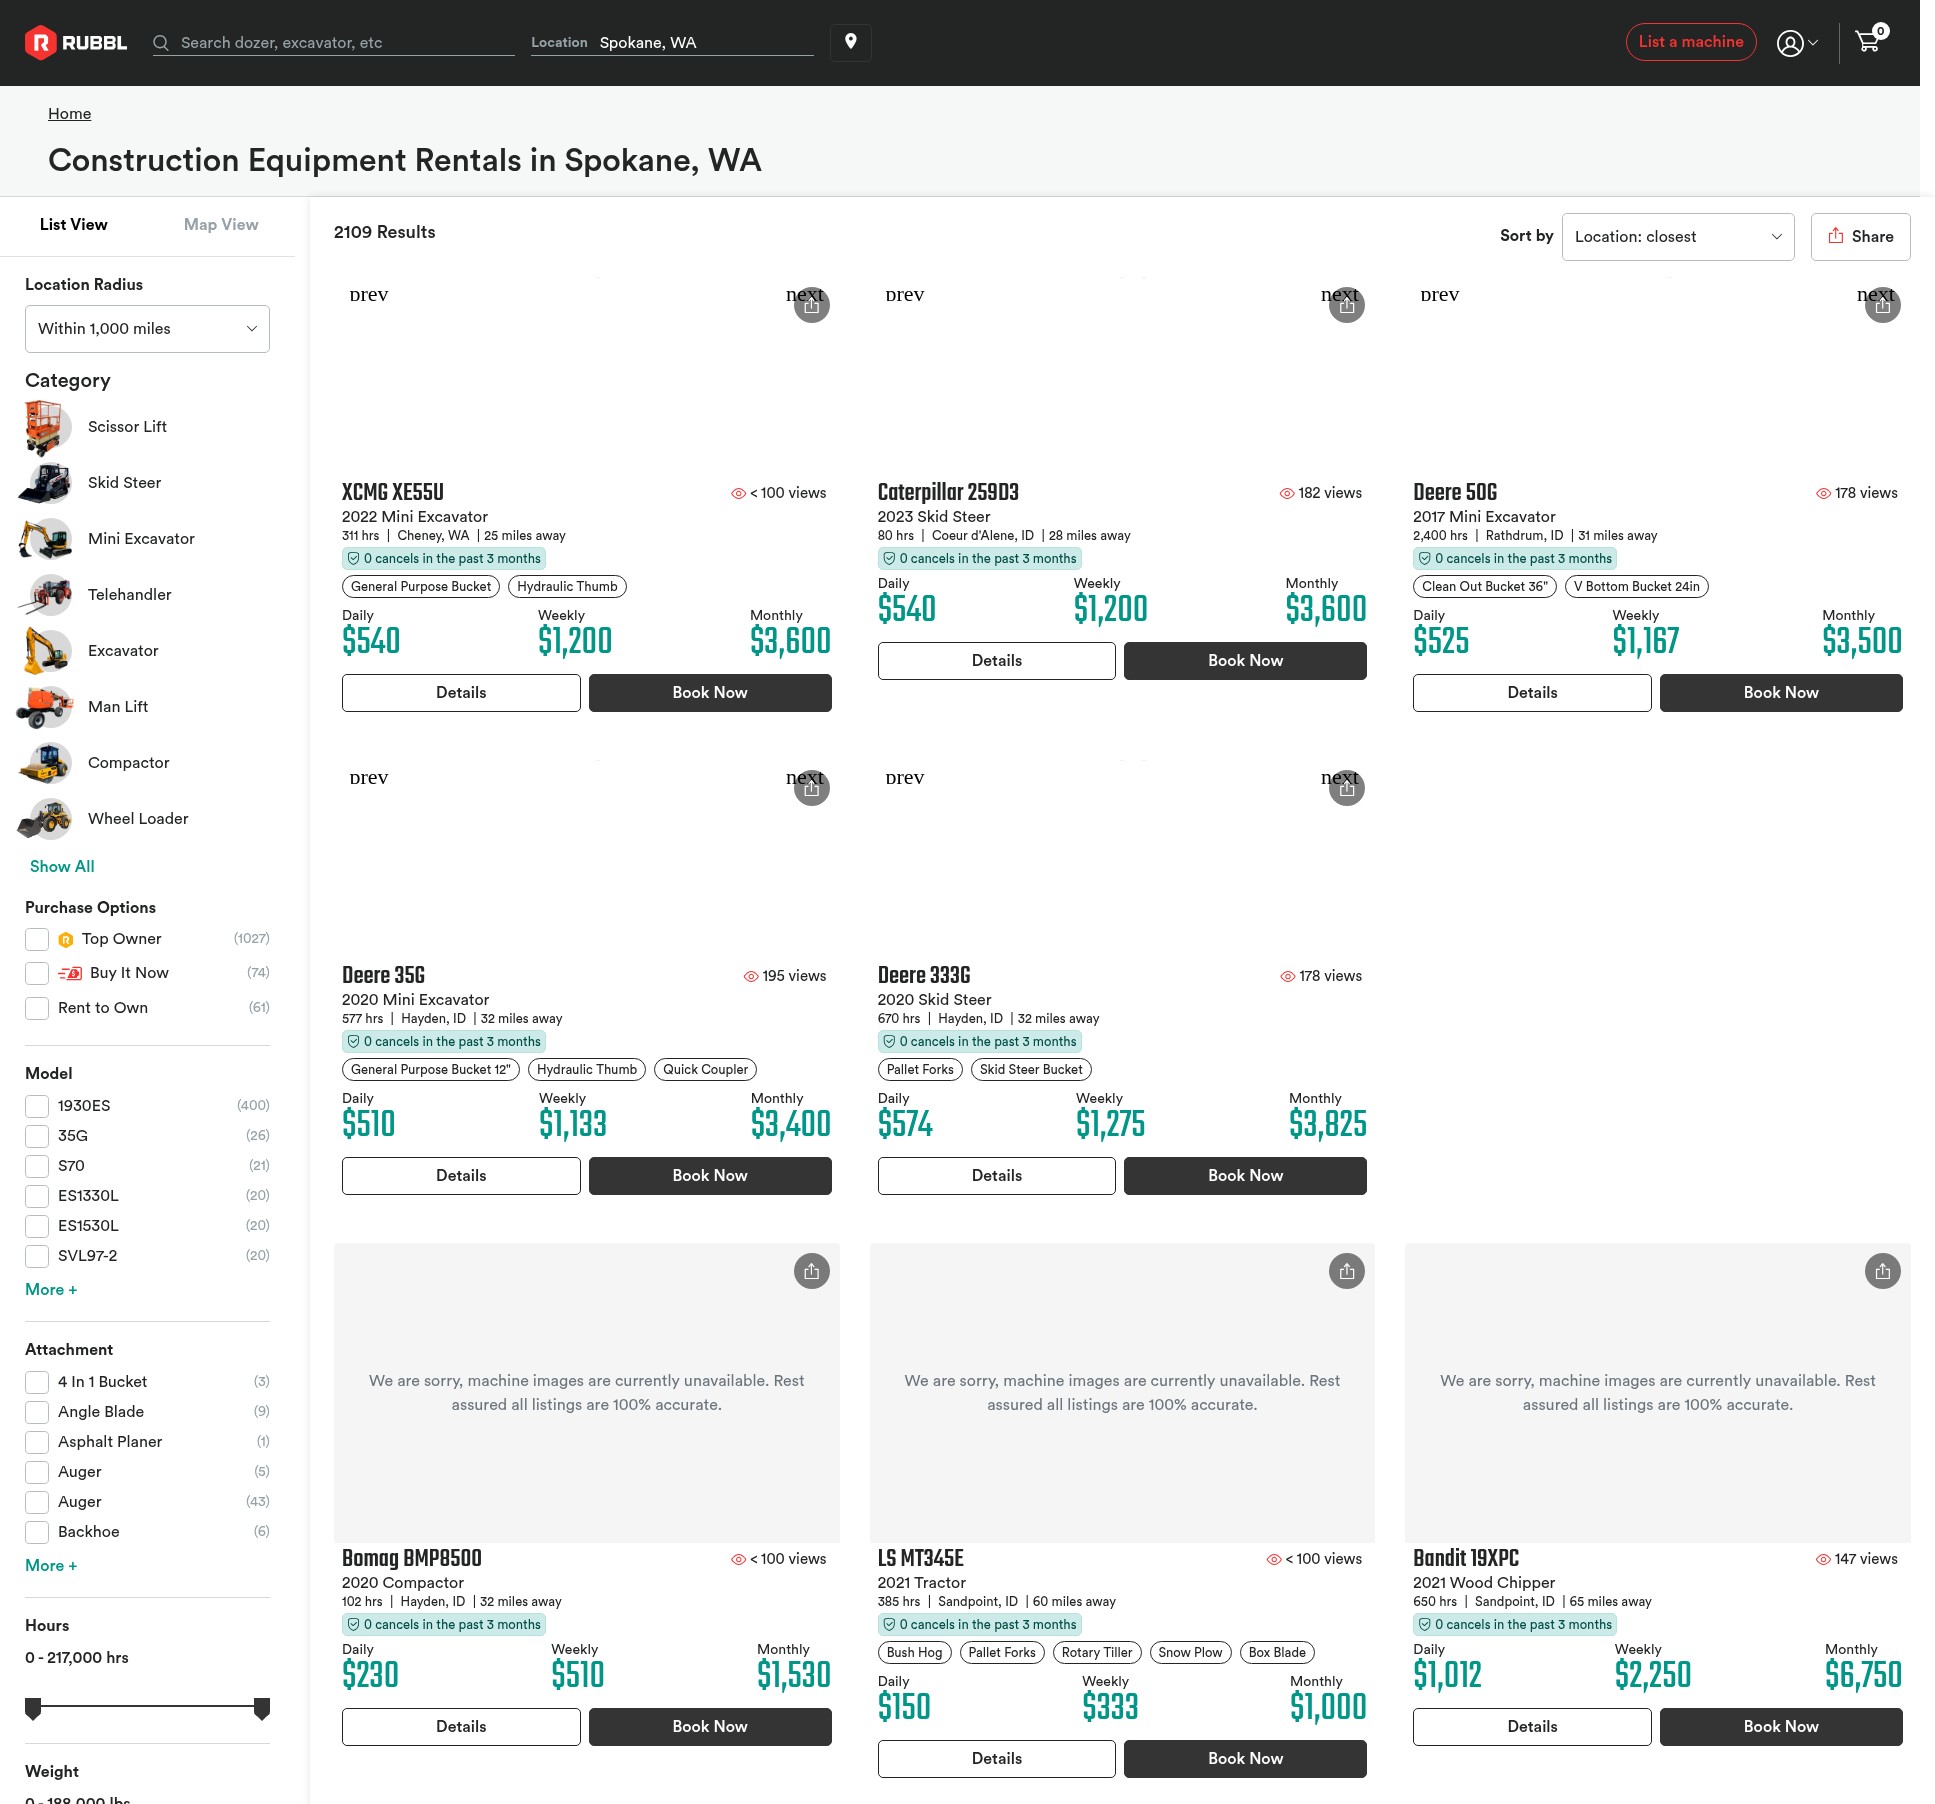Click the right Hours slider handle
The image size is (1935, 1804).
262,1709
